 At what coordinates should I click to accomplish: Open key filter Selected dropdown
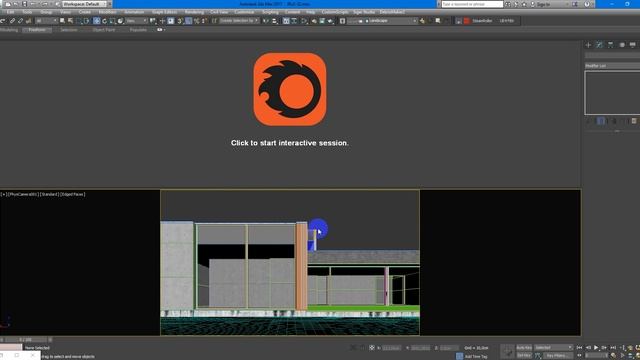[x=553, y=348]
